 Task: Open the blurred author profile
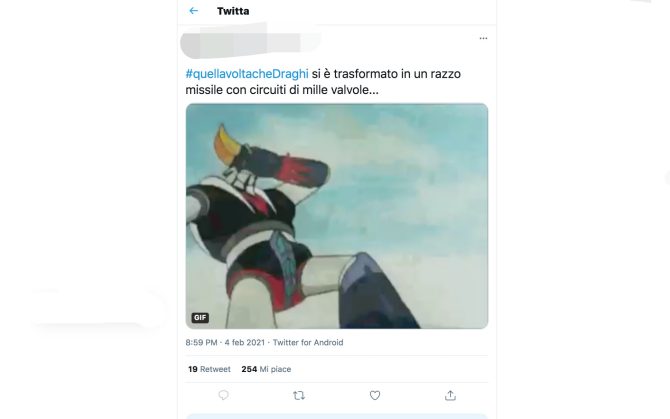(250, 41)
